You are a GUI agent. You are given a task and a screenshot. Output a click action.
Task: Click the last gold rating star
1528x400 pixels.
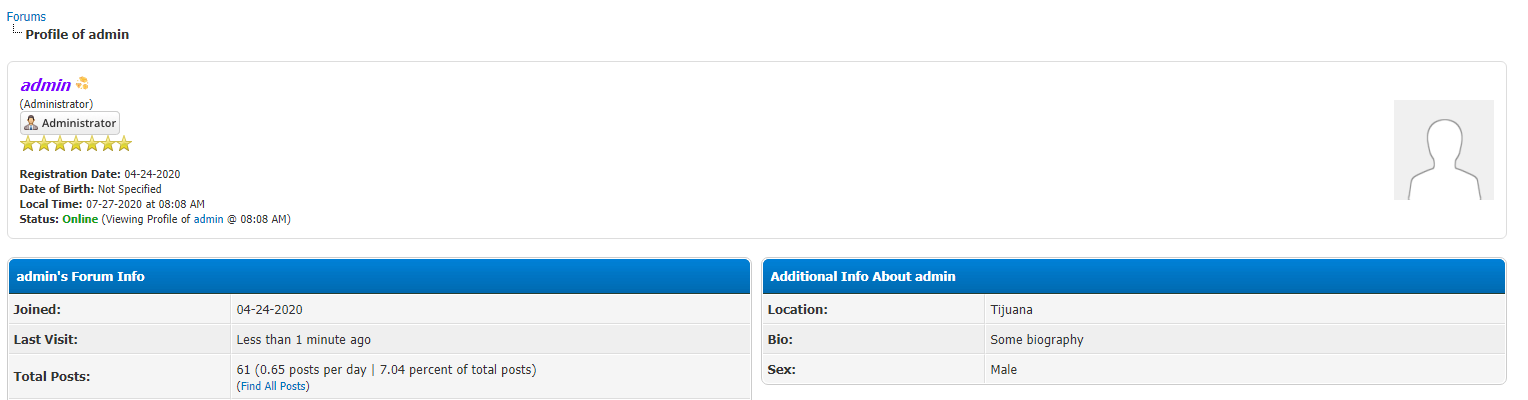click(124, 144)
